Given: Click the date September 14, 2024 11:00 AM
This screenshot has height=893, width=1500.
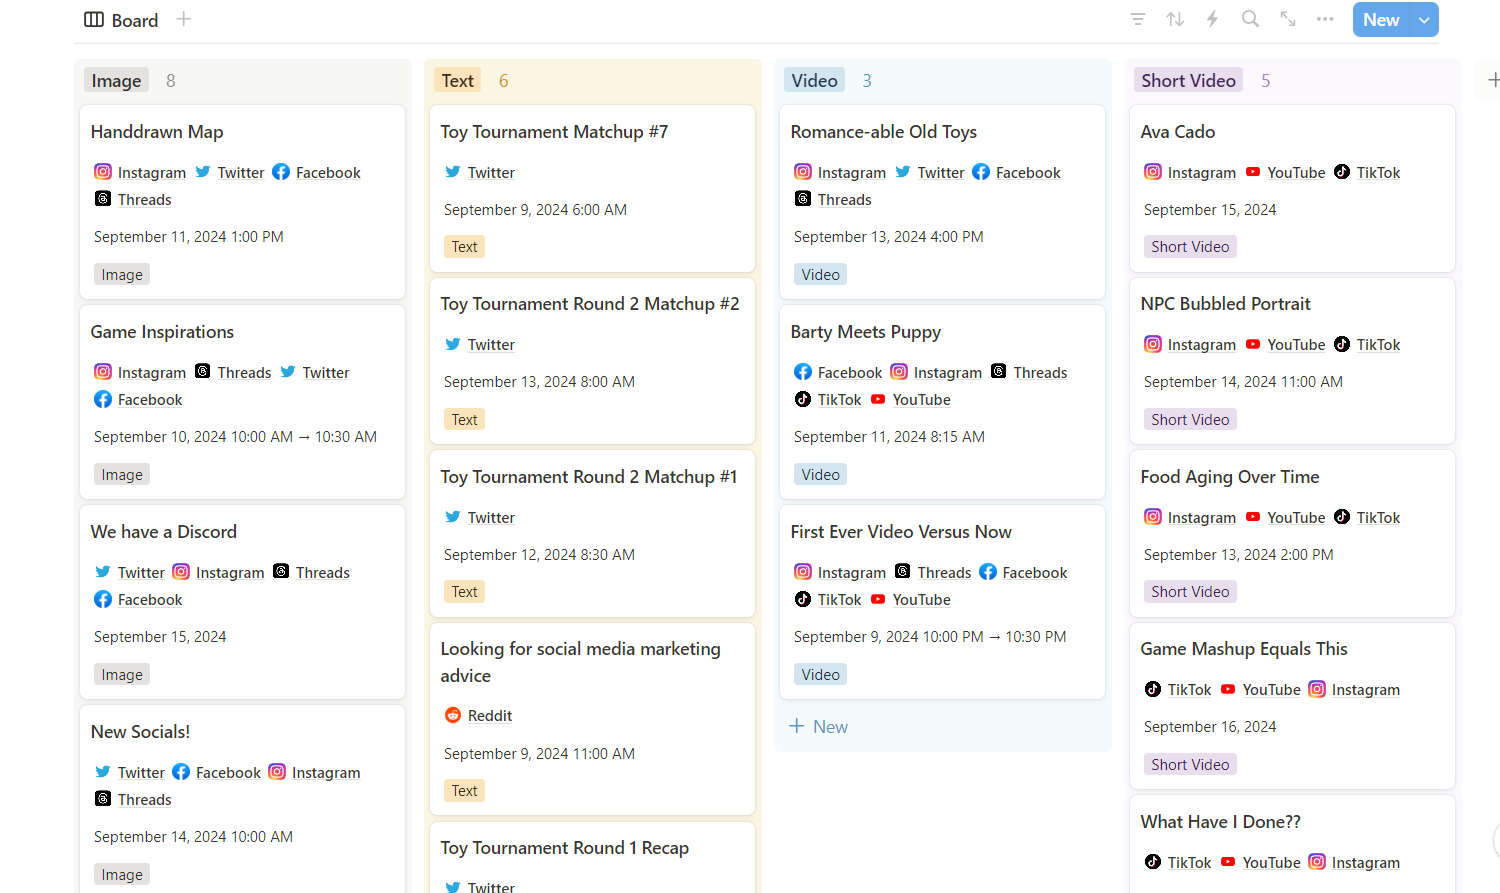Looking at the screenshot, I should coord(1243,382).
